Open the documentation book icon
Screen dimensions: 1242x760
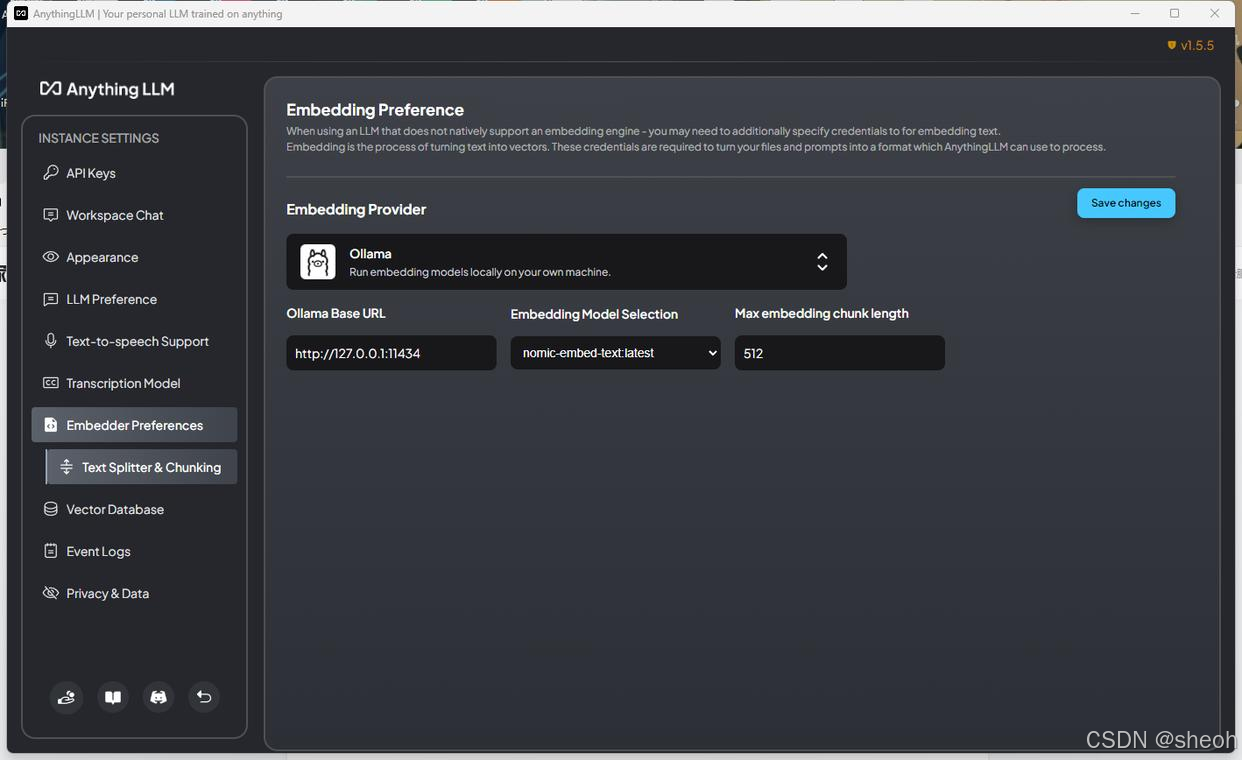(x=113, y=697)
